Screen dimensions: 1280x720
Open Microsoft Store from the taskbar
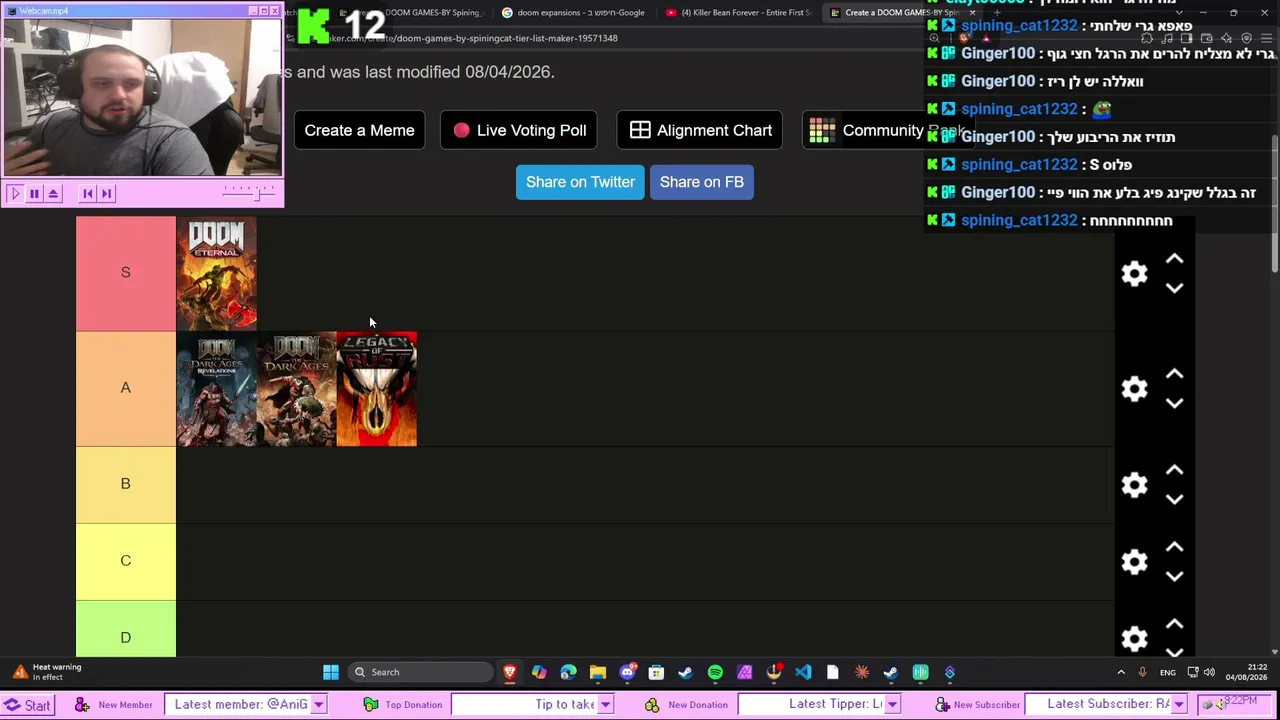[x=656, y=672]
